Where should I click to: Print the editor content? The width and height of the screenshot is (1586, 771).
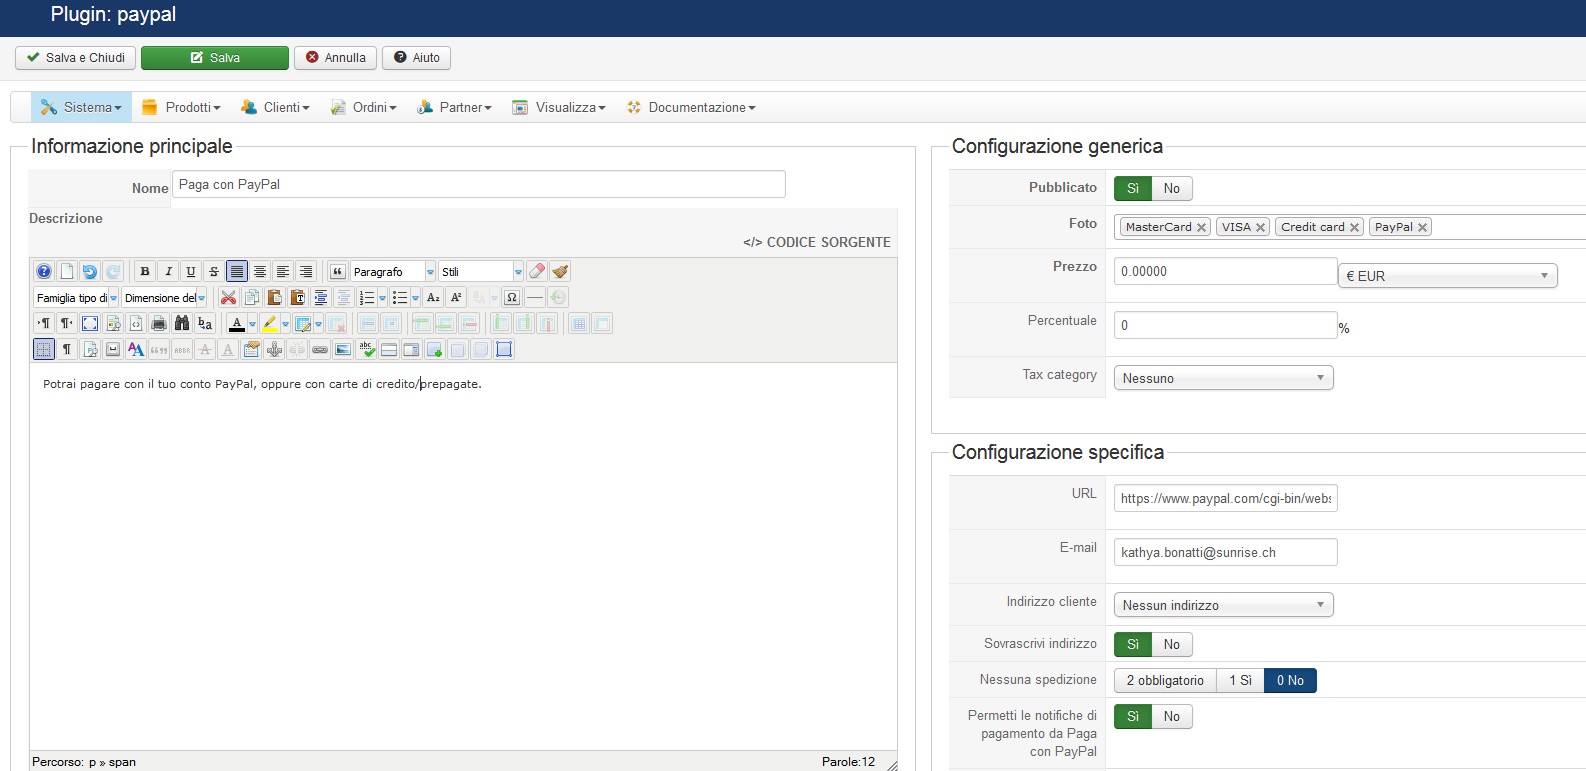tap(159, 323)
